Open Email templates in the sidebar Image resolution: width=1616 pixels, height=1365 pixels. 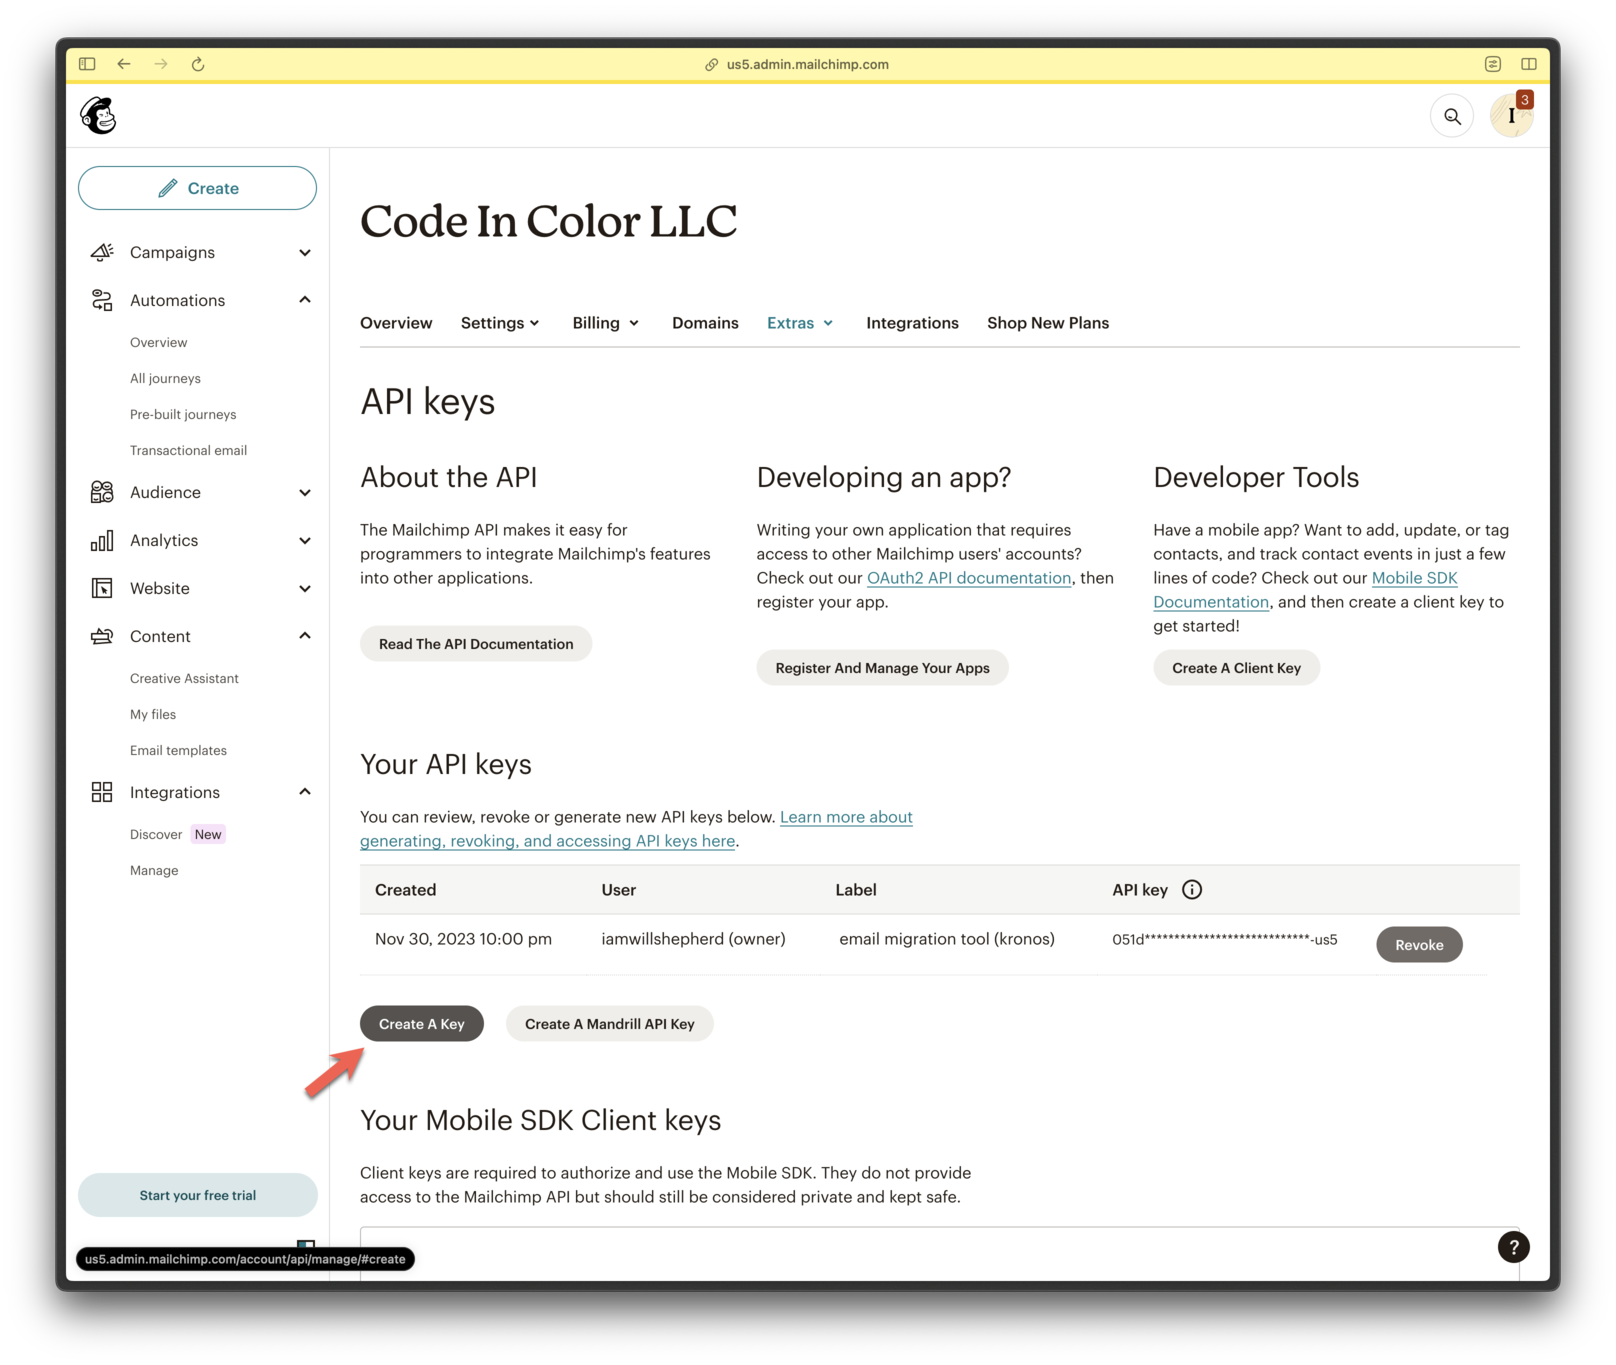[x=178, y=750]
